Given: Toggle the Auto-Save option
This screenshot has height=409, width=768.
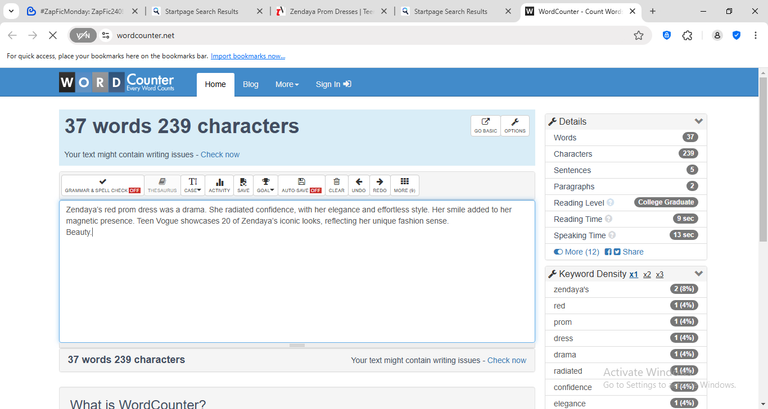Looking at the screenshot, I should 301,185.
